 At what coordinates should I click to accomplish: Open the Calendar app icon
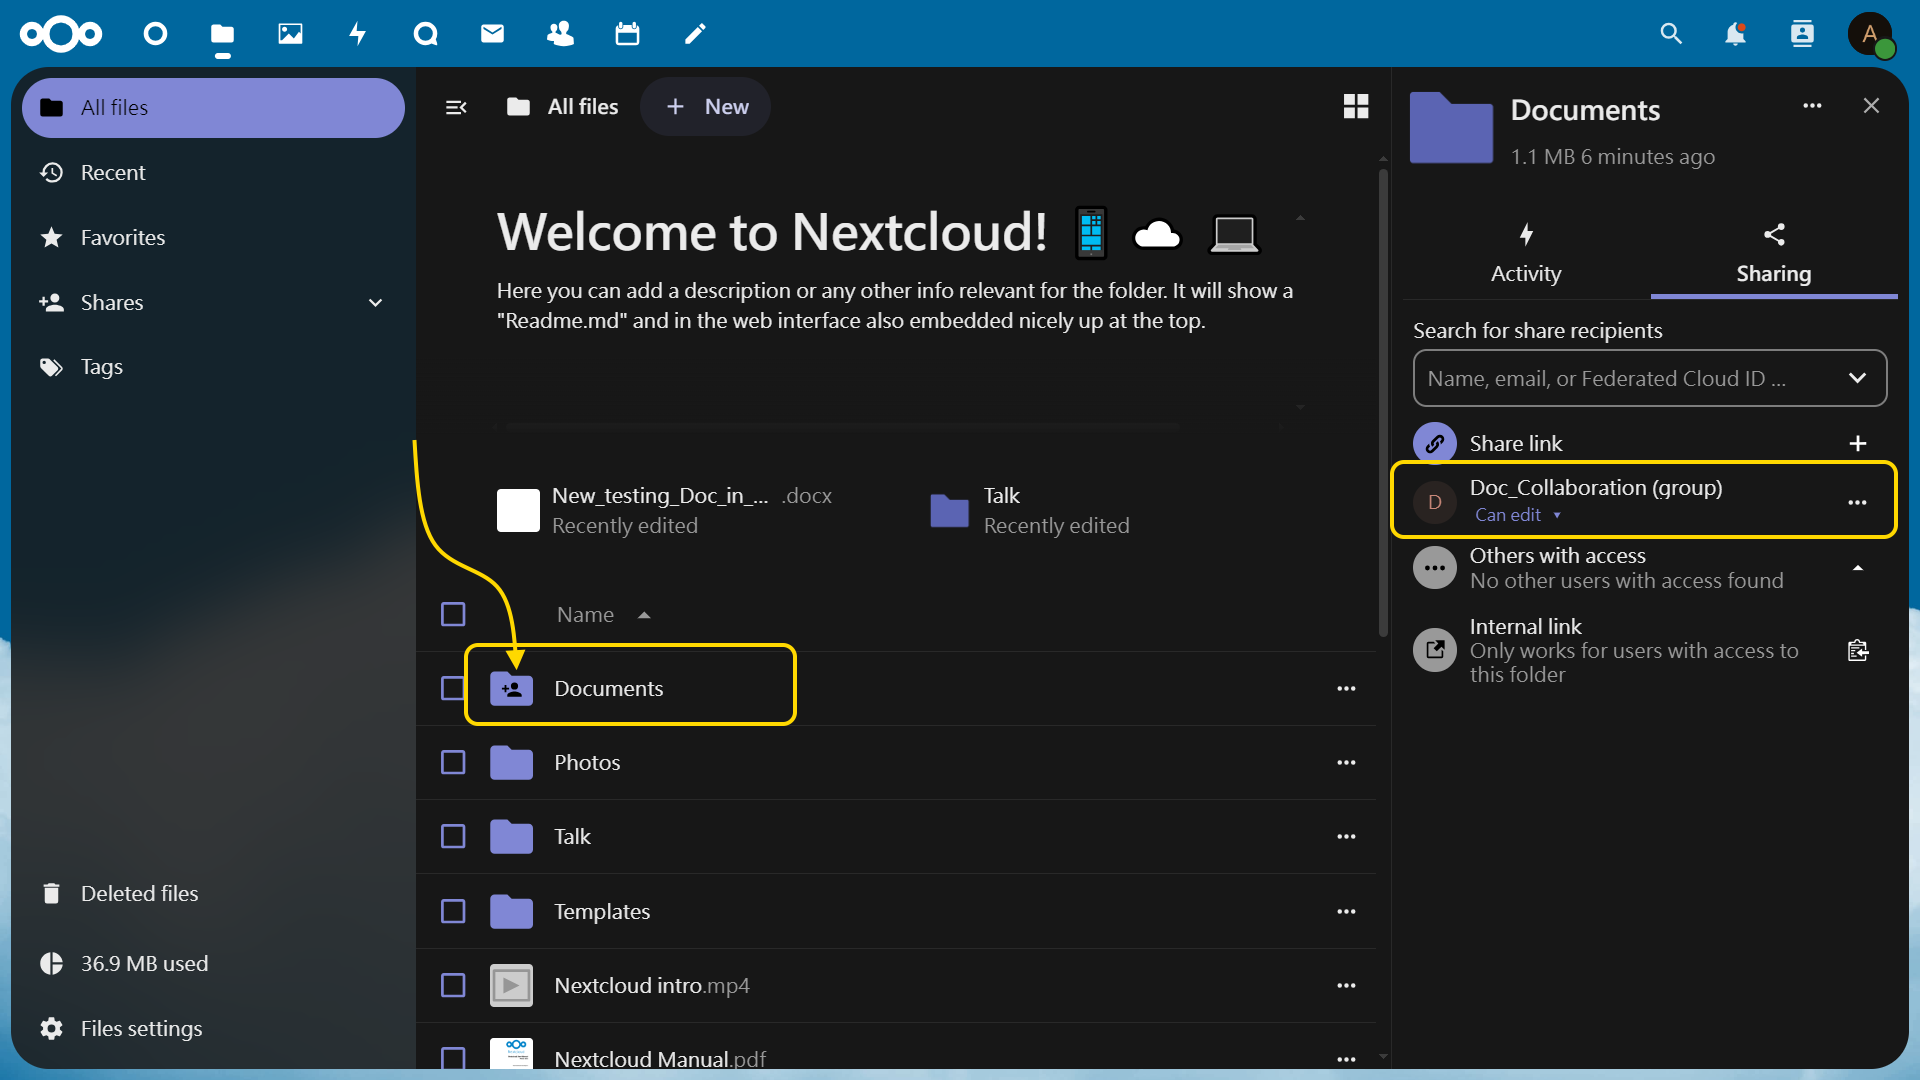tap(627, 34)
